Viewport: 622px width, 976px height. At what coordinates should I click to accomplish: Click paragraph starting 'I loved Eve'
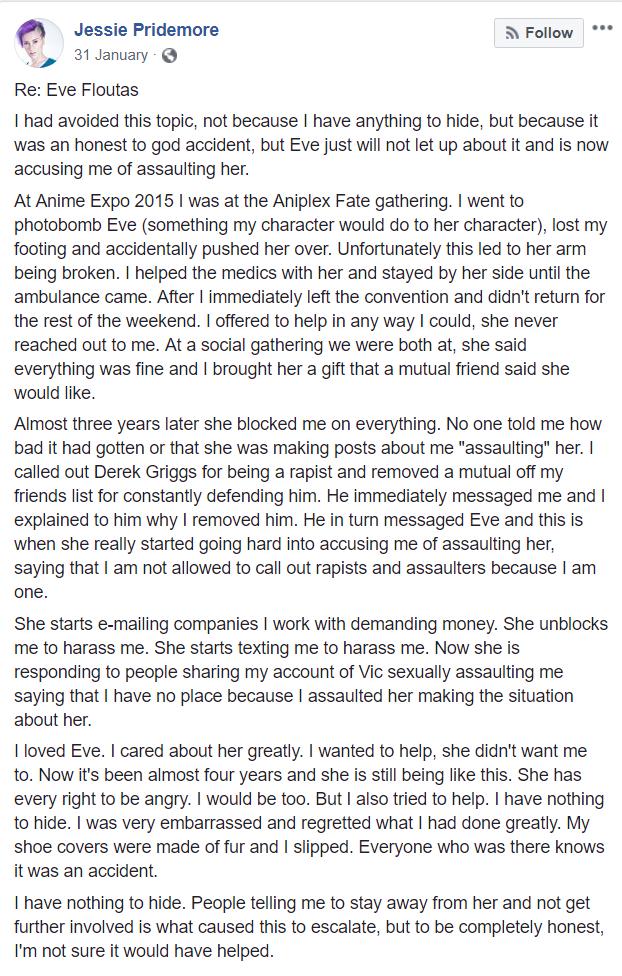coord(311,811)
